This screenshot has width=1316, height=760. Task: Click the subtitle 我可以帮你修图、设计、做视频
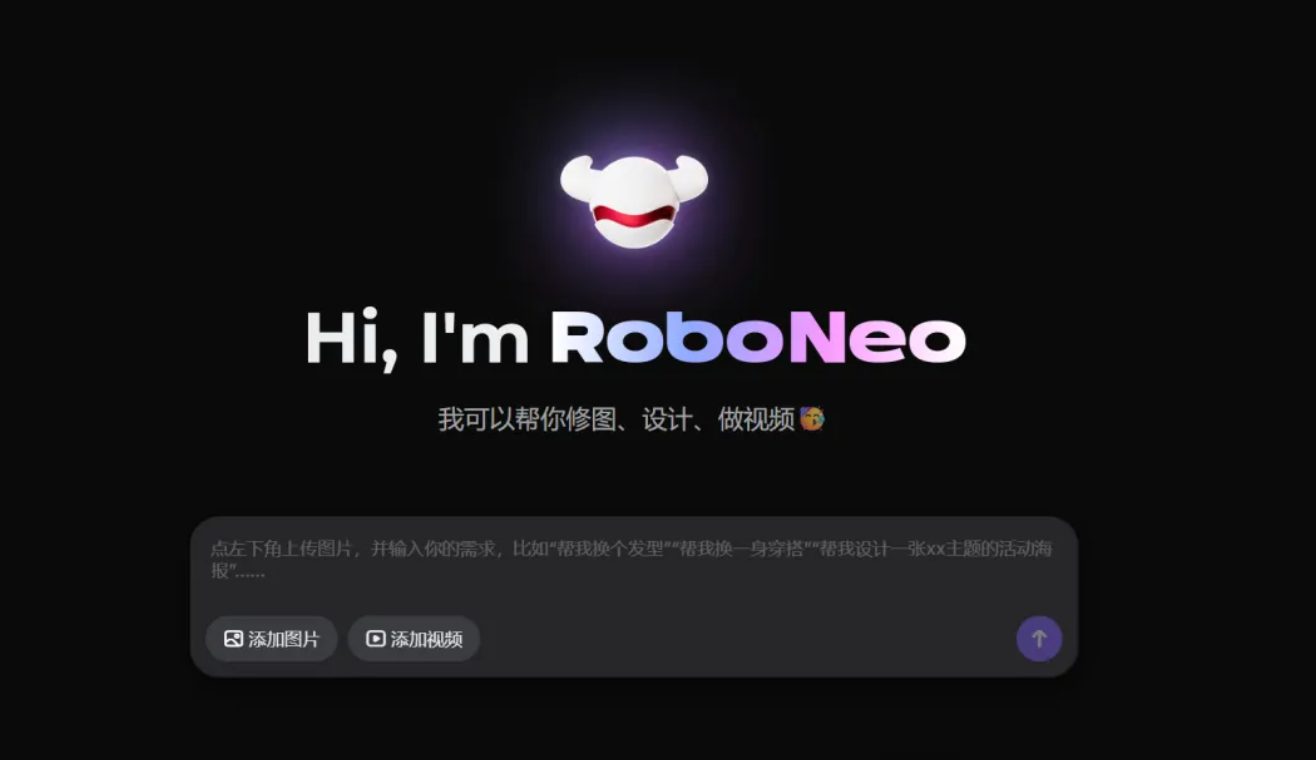point(616,419)
